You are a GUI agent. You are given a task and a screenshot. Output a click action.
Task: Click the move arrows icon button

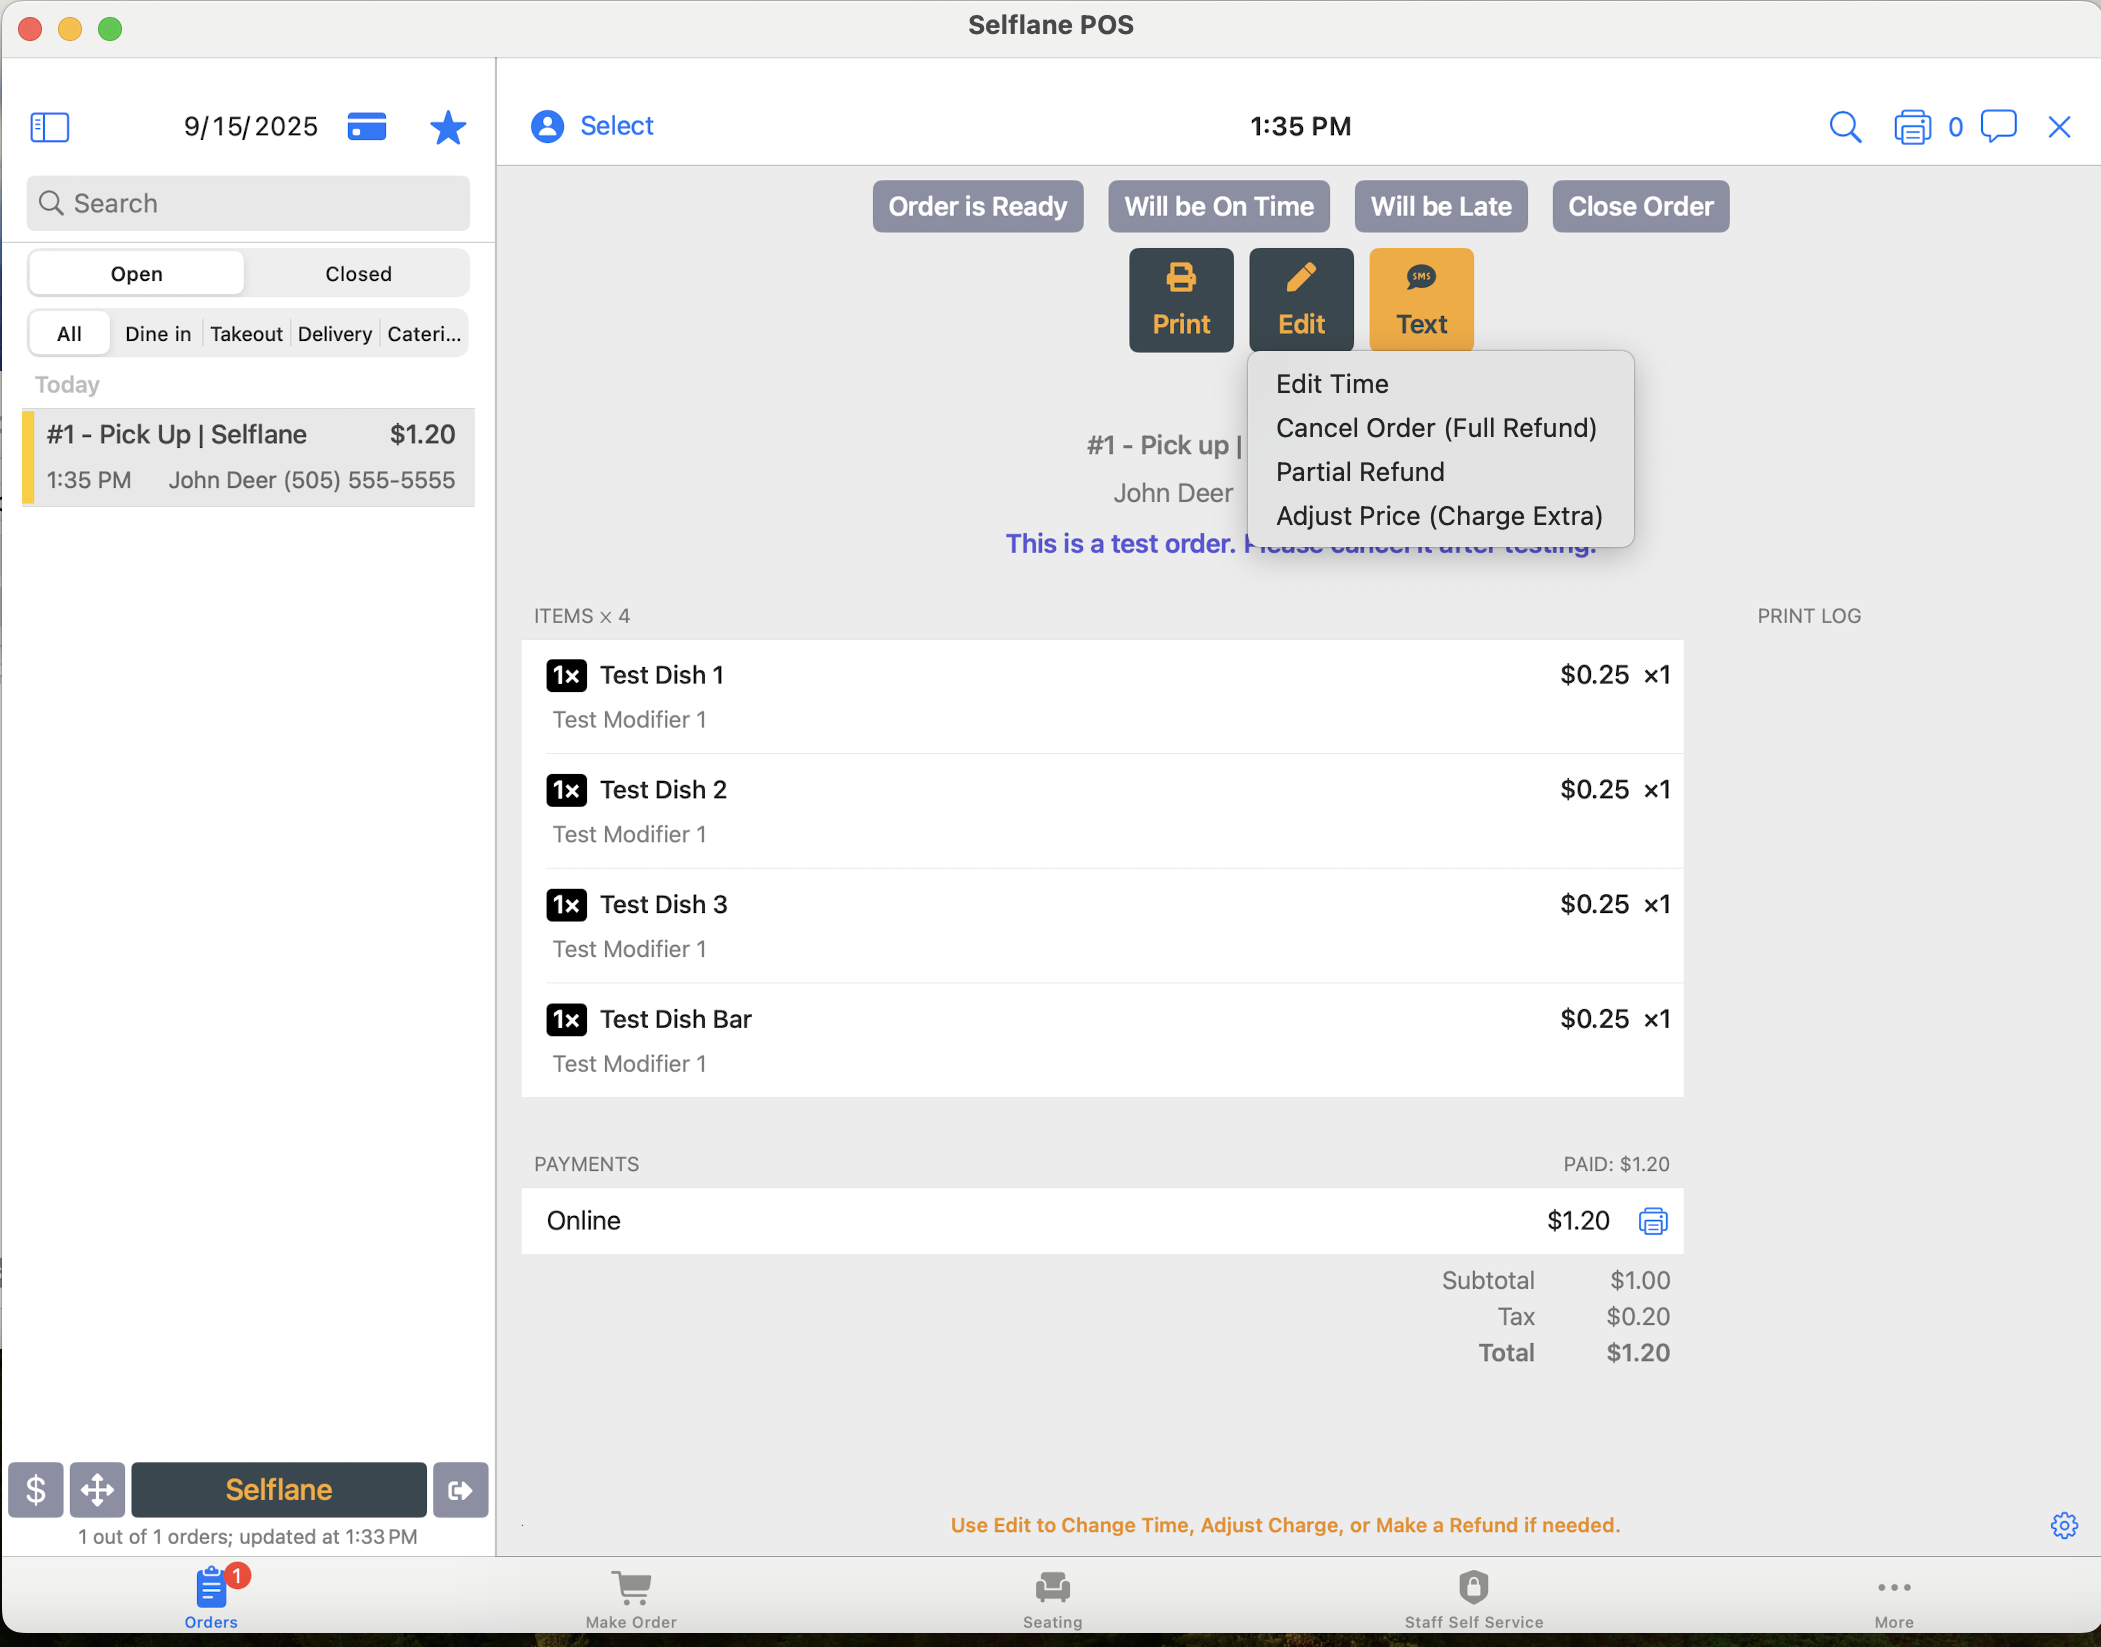(x=97, y=1490)
